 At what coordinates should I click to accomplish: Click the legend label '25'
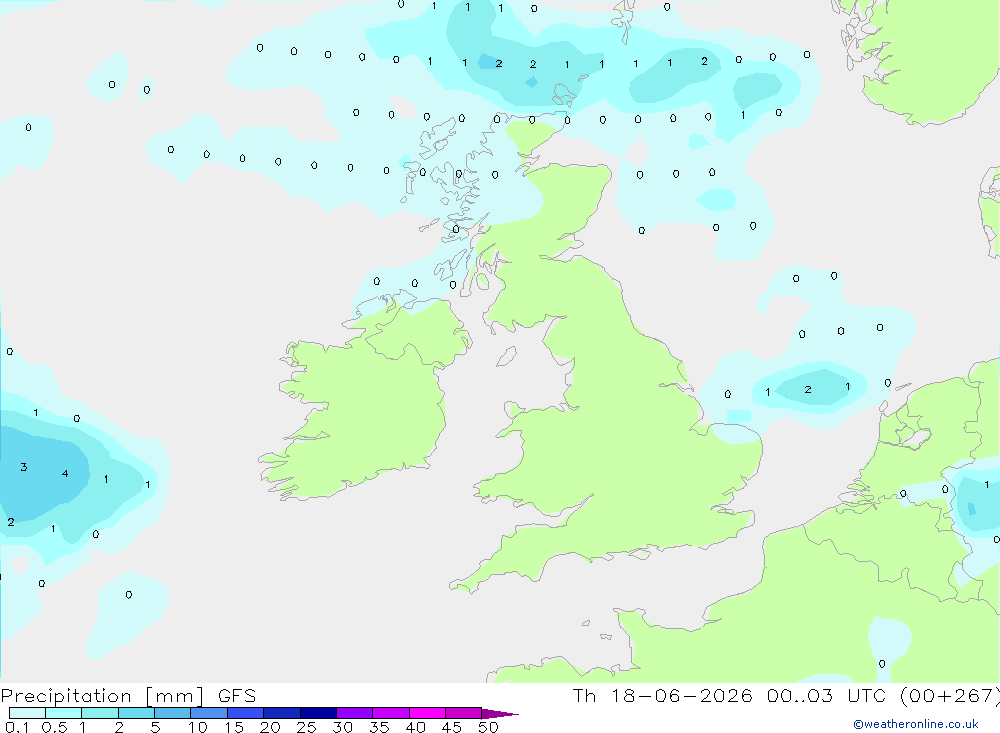coord(306,727)
